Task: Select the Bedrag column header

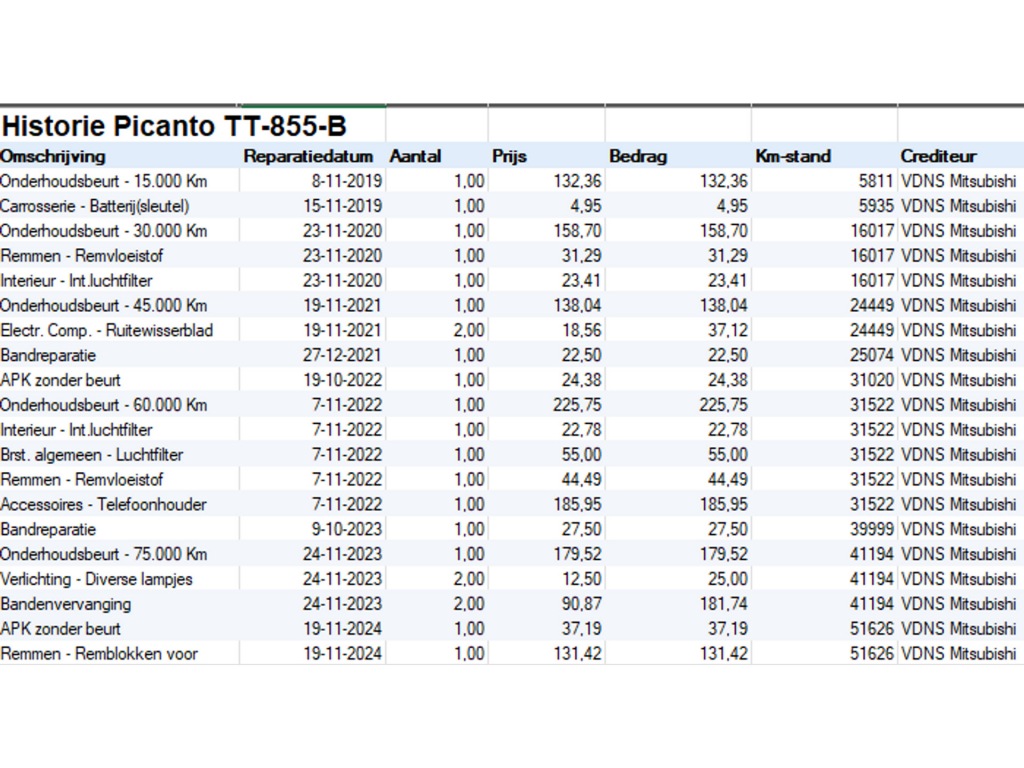Action: coord(638,156)
